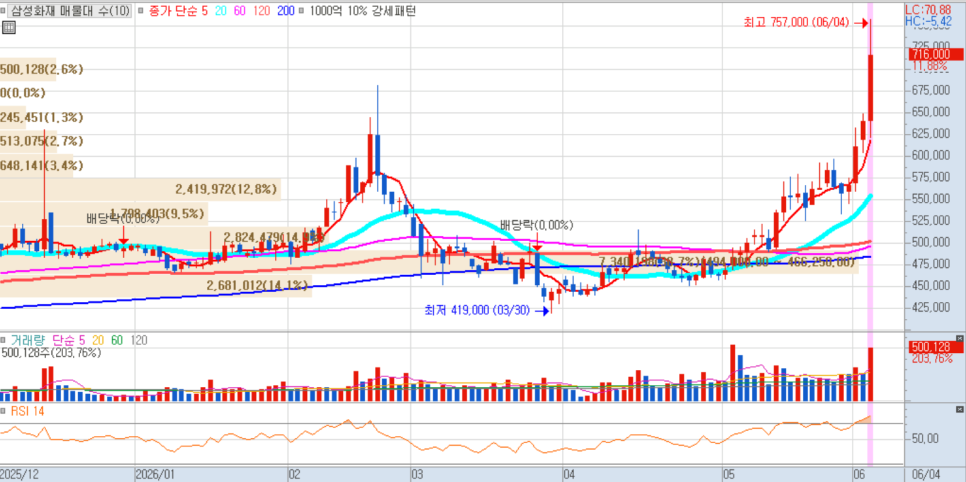Toggle square marker beside 삼성화재 매물대 수(10)
The width and height of the screenshot is (966, 482).
tap(3, 10)
